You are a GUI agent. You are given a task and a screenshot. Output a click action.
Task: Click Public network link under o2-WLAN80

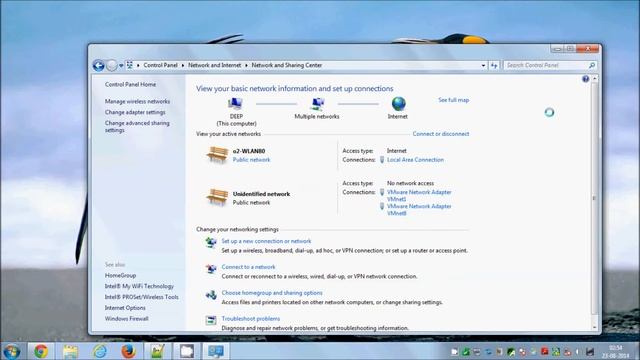tap(251, 160)
